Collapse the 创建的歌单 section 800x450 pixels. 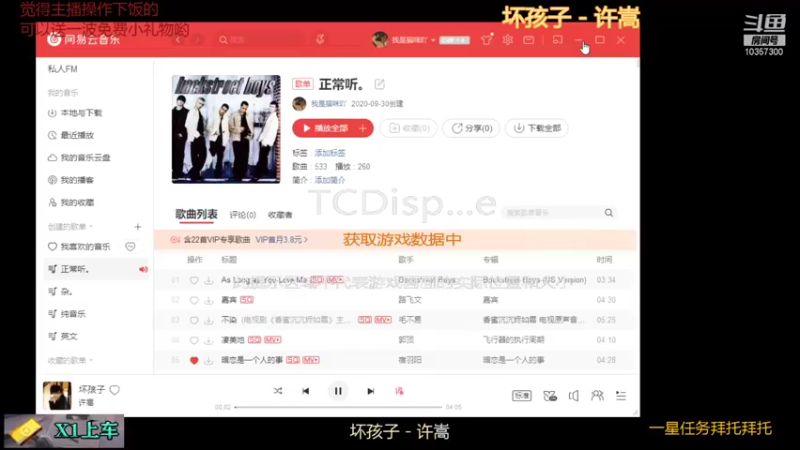pyautogui.click(x=70, y=227)
